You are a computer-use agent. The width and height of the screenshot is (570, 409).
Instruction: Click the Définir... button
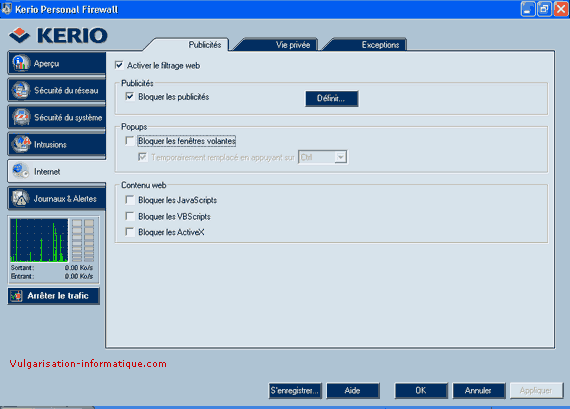332,98
